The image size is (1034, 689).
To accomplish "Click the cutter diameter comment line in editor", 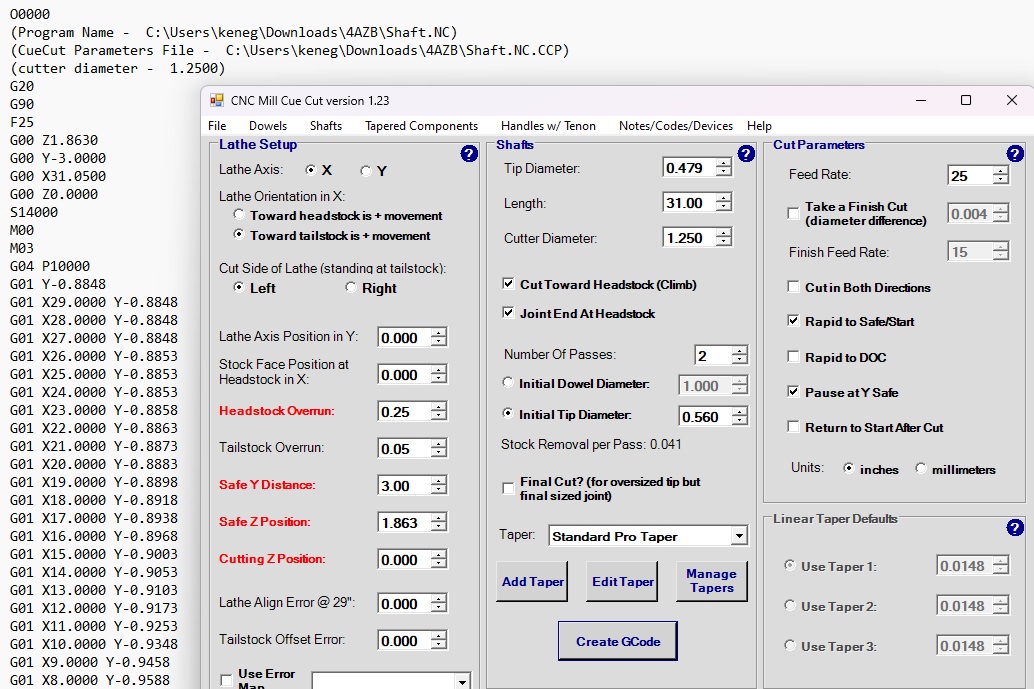I will tap(117, 68).
